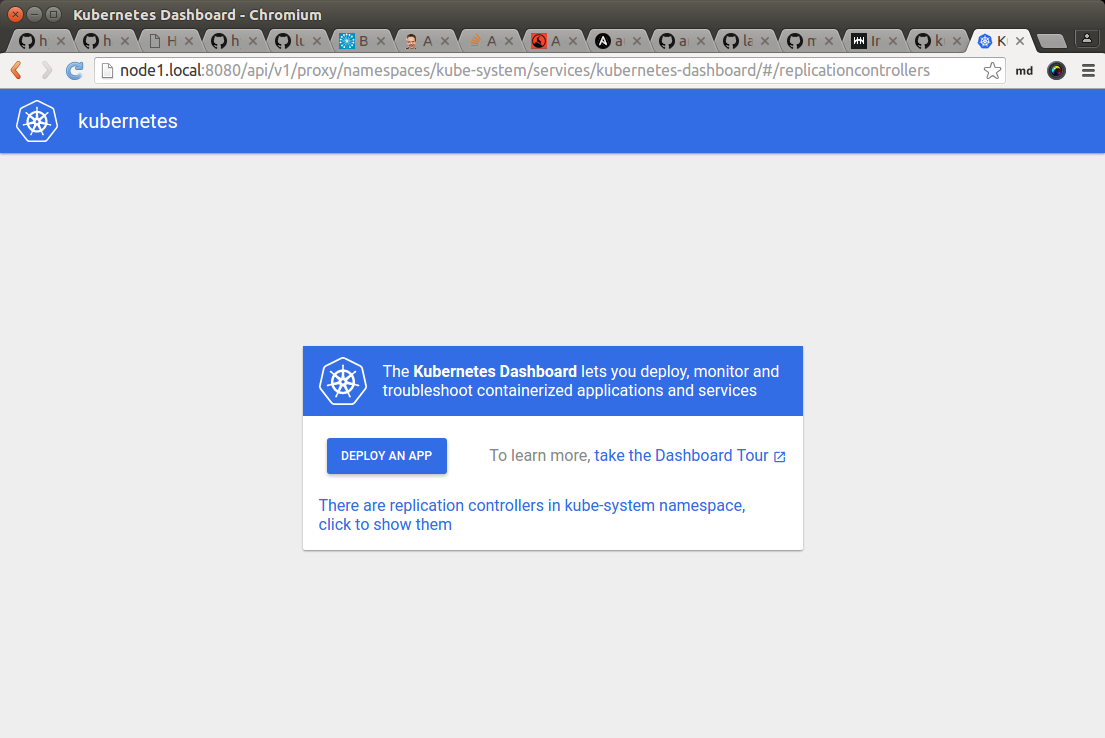This screenshot has height=738, width=1105.
Task: Switch to the tab with blank page icon 'H'
Action: tap(170, 41)
